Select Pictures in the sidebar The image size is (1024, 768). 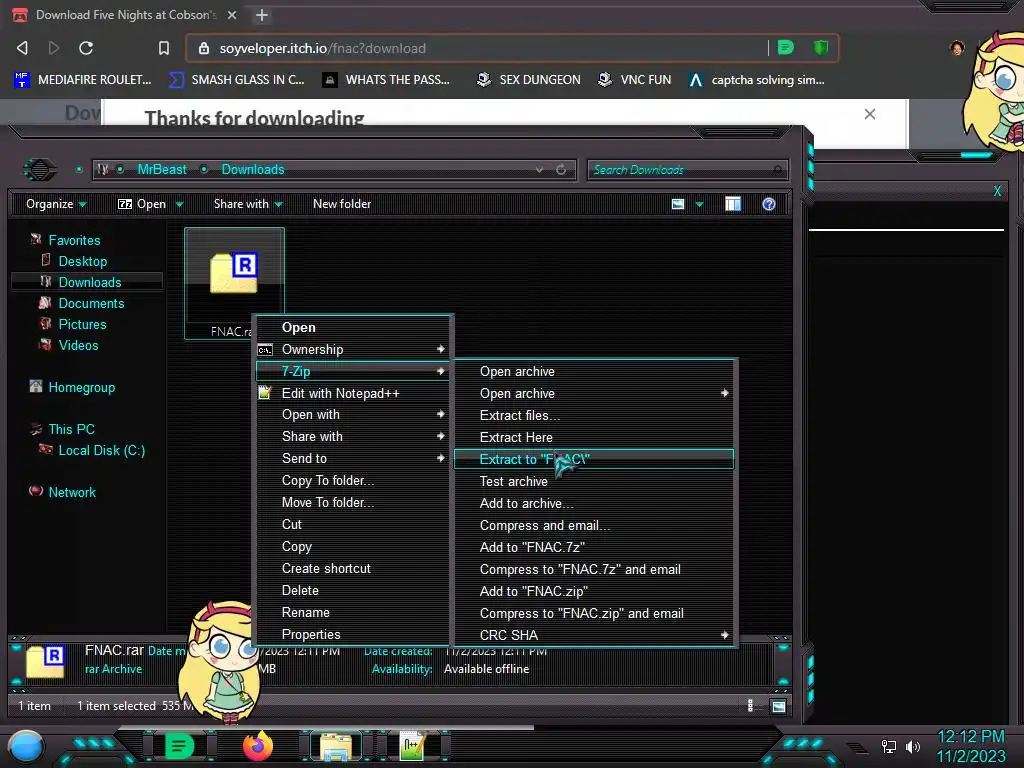pos(82,324)
